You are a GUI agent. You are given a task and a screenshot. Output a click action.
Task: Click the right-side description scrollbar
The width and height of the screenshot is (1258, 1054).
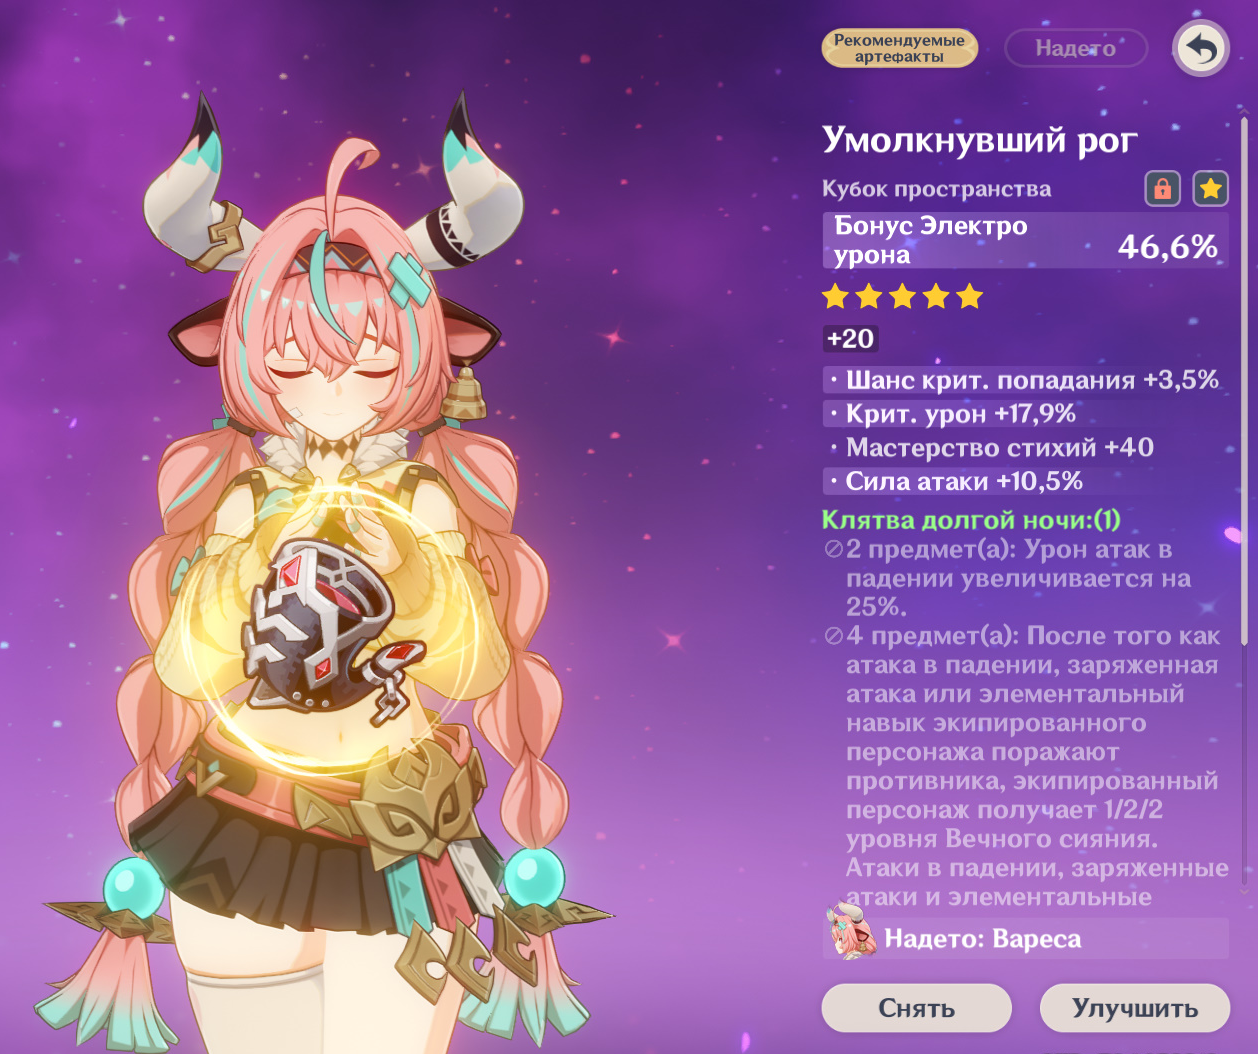(x=1244, y=380)
